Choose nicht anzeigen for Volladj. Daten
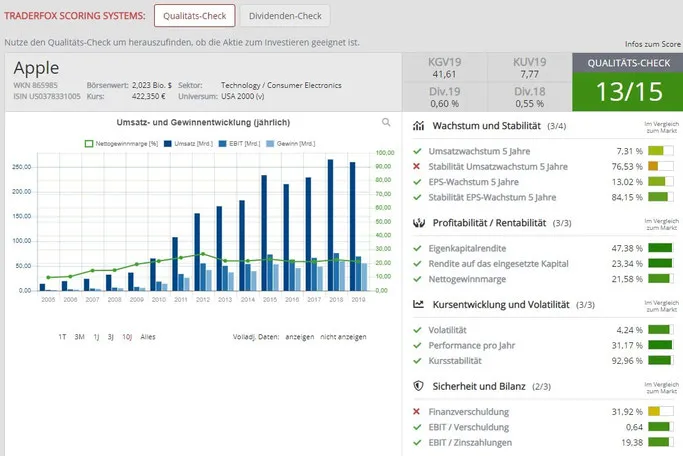683x456 pixels. 343,337
